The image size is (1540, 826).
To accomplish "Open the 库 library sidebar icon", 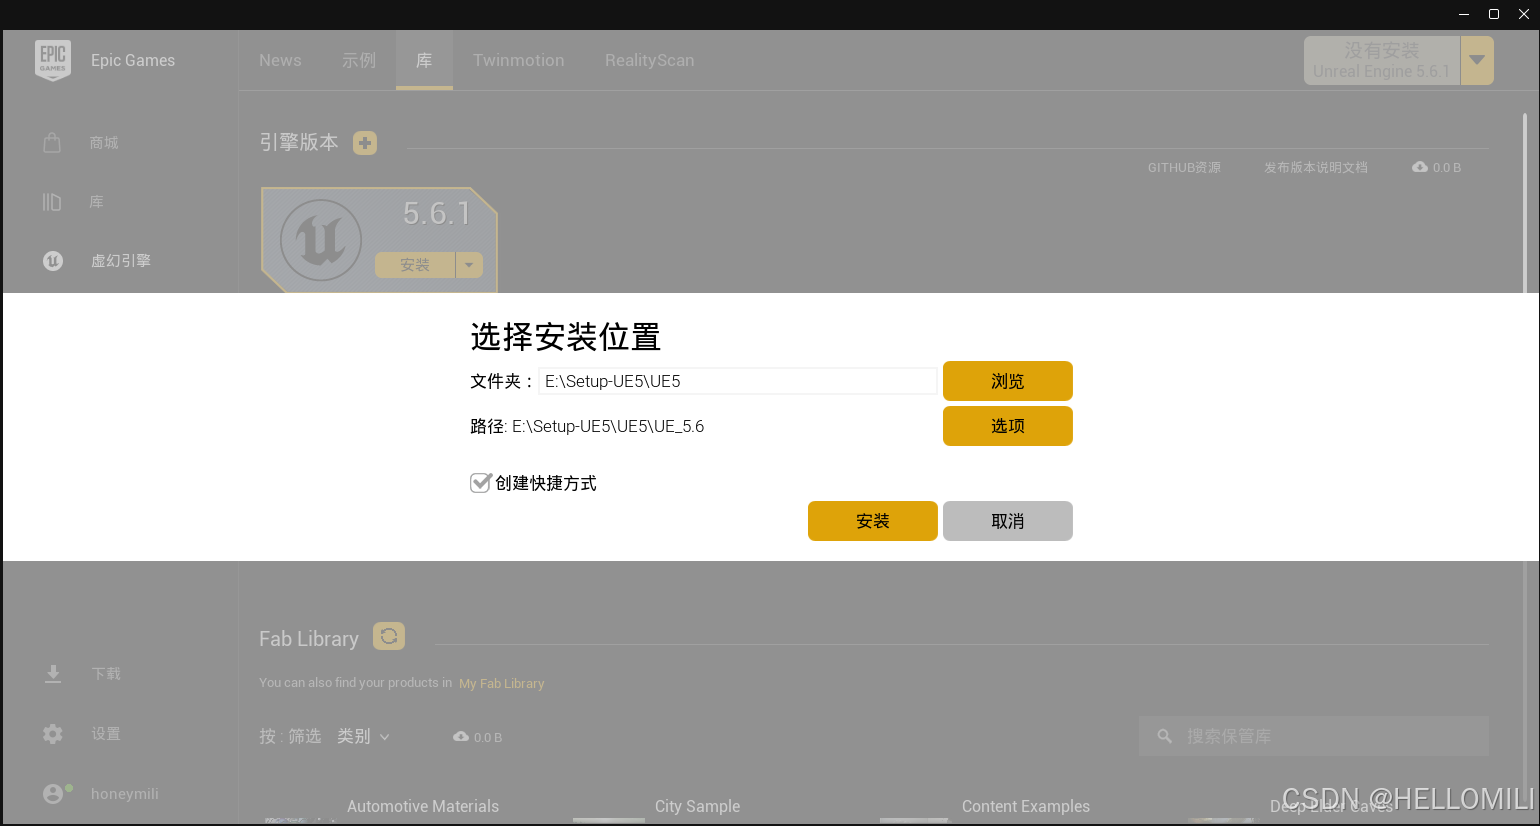I will tap(53, 202).
